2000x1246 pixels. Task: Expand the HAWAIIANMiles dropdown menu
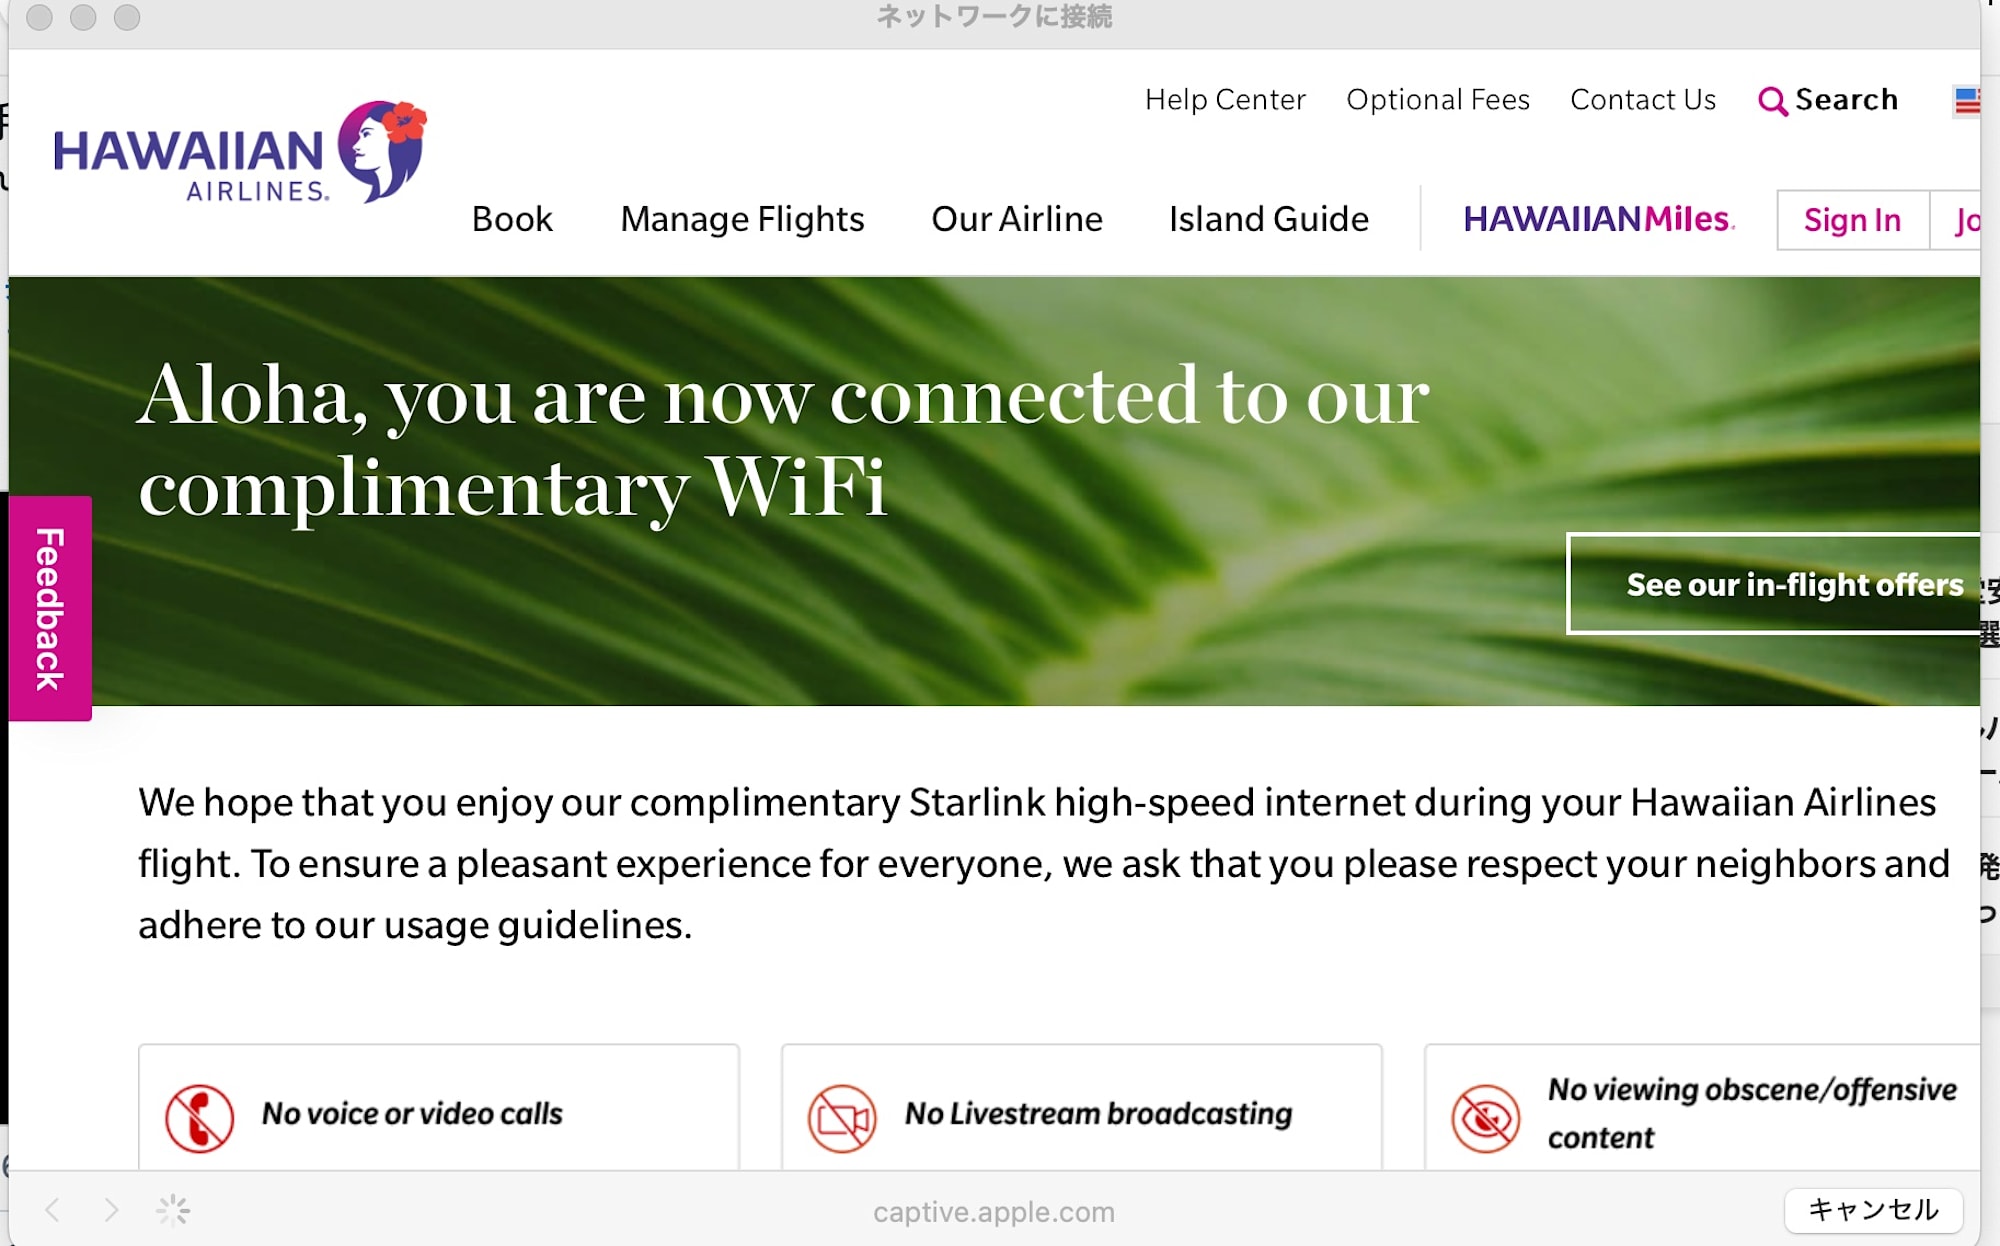coord(1597,217)
